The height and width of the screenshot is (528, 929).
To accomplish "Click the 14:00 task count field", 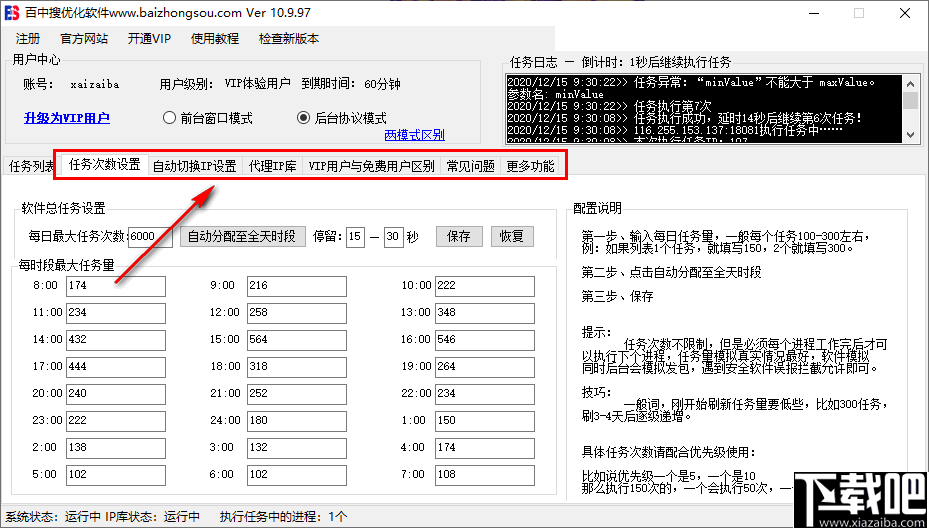I will click(x=116, y=340).
